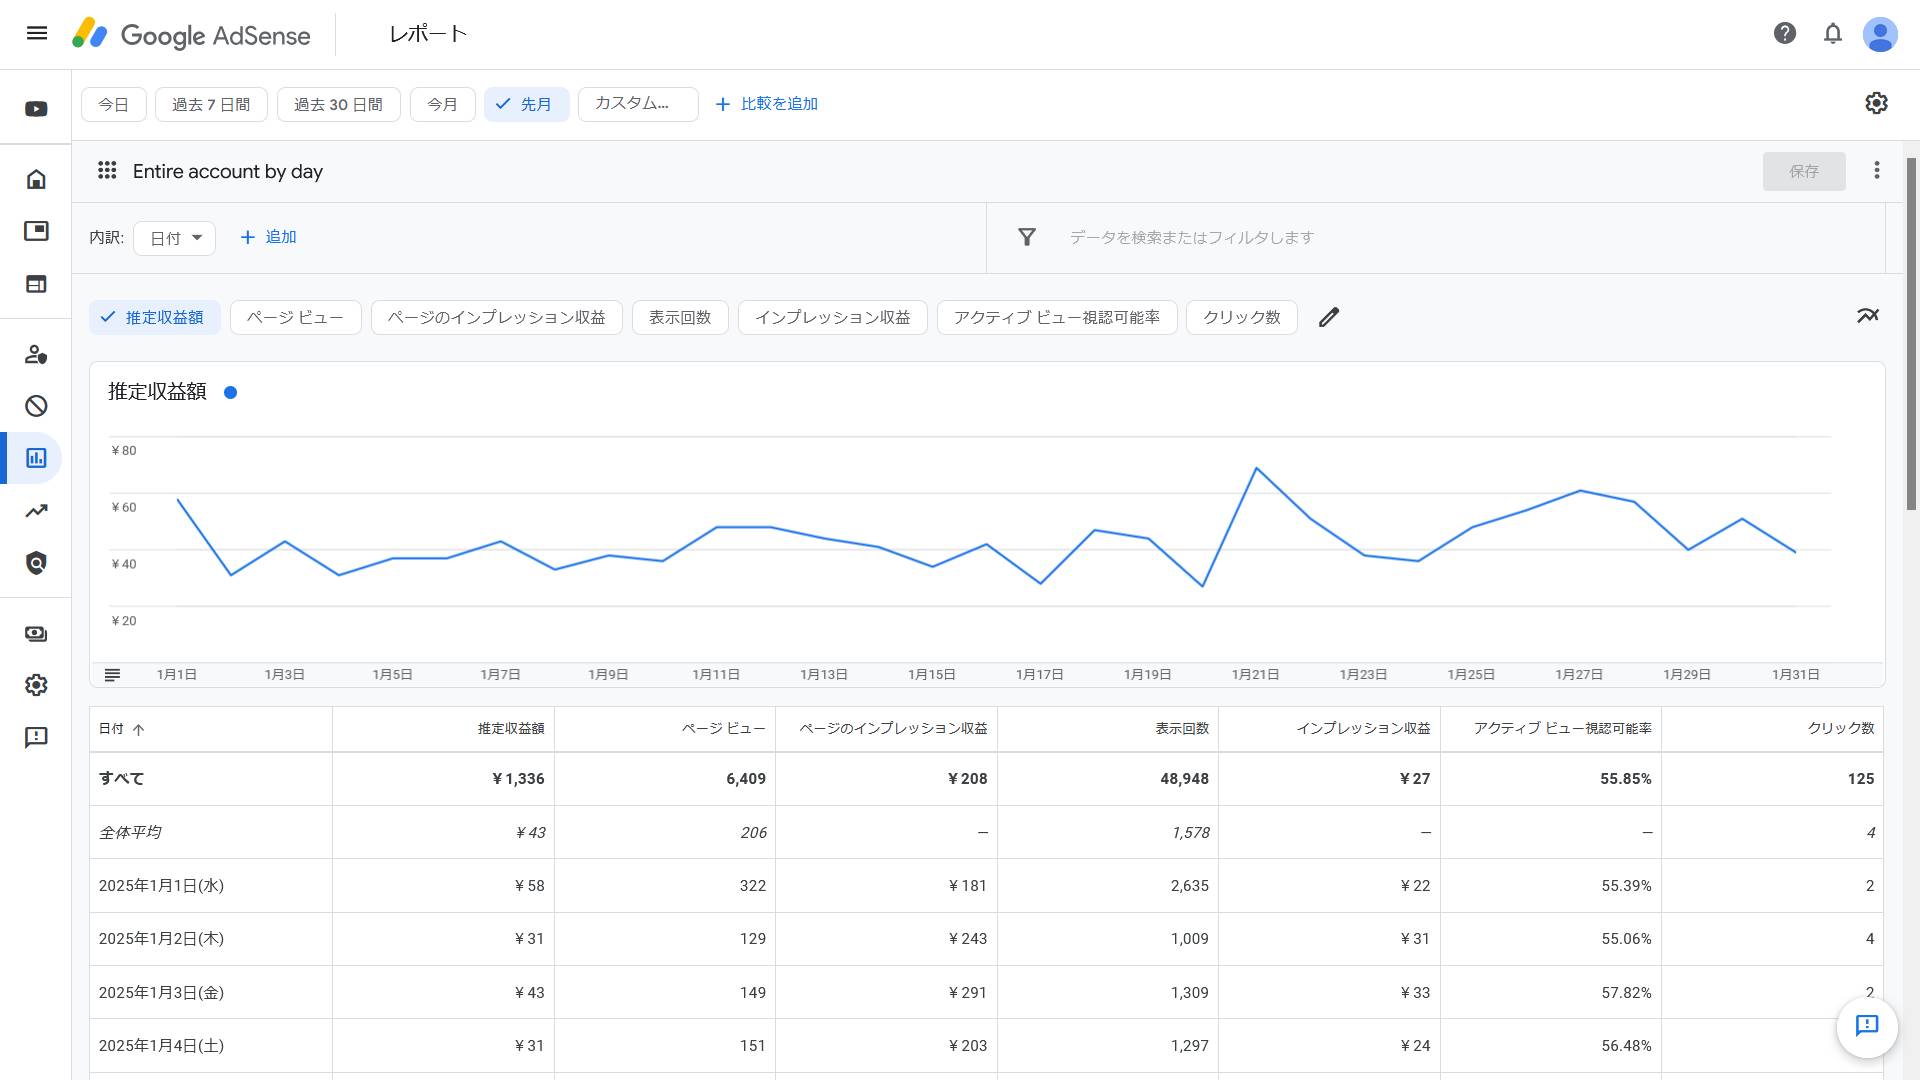The width and height of the screenshot is (1920, 1080).
Task: Click the filter funnel icon
Action: coord(1027,237)
